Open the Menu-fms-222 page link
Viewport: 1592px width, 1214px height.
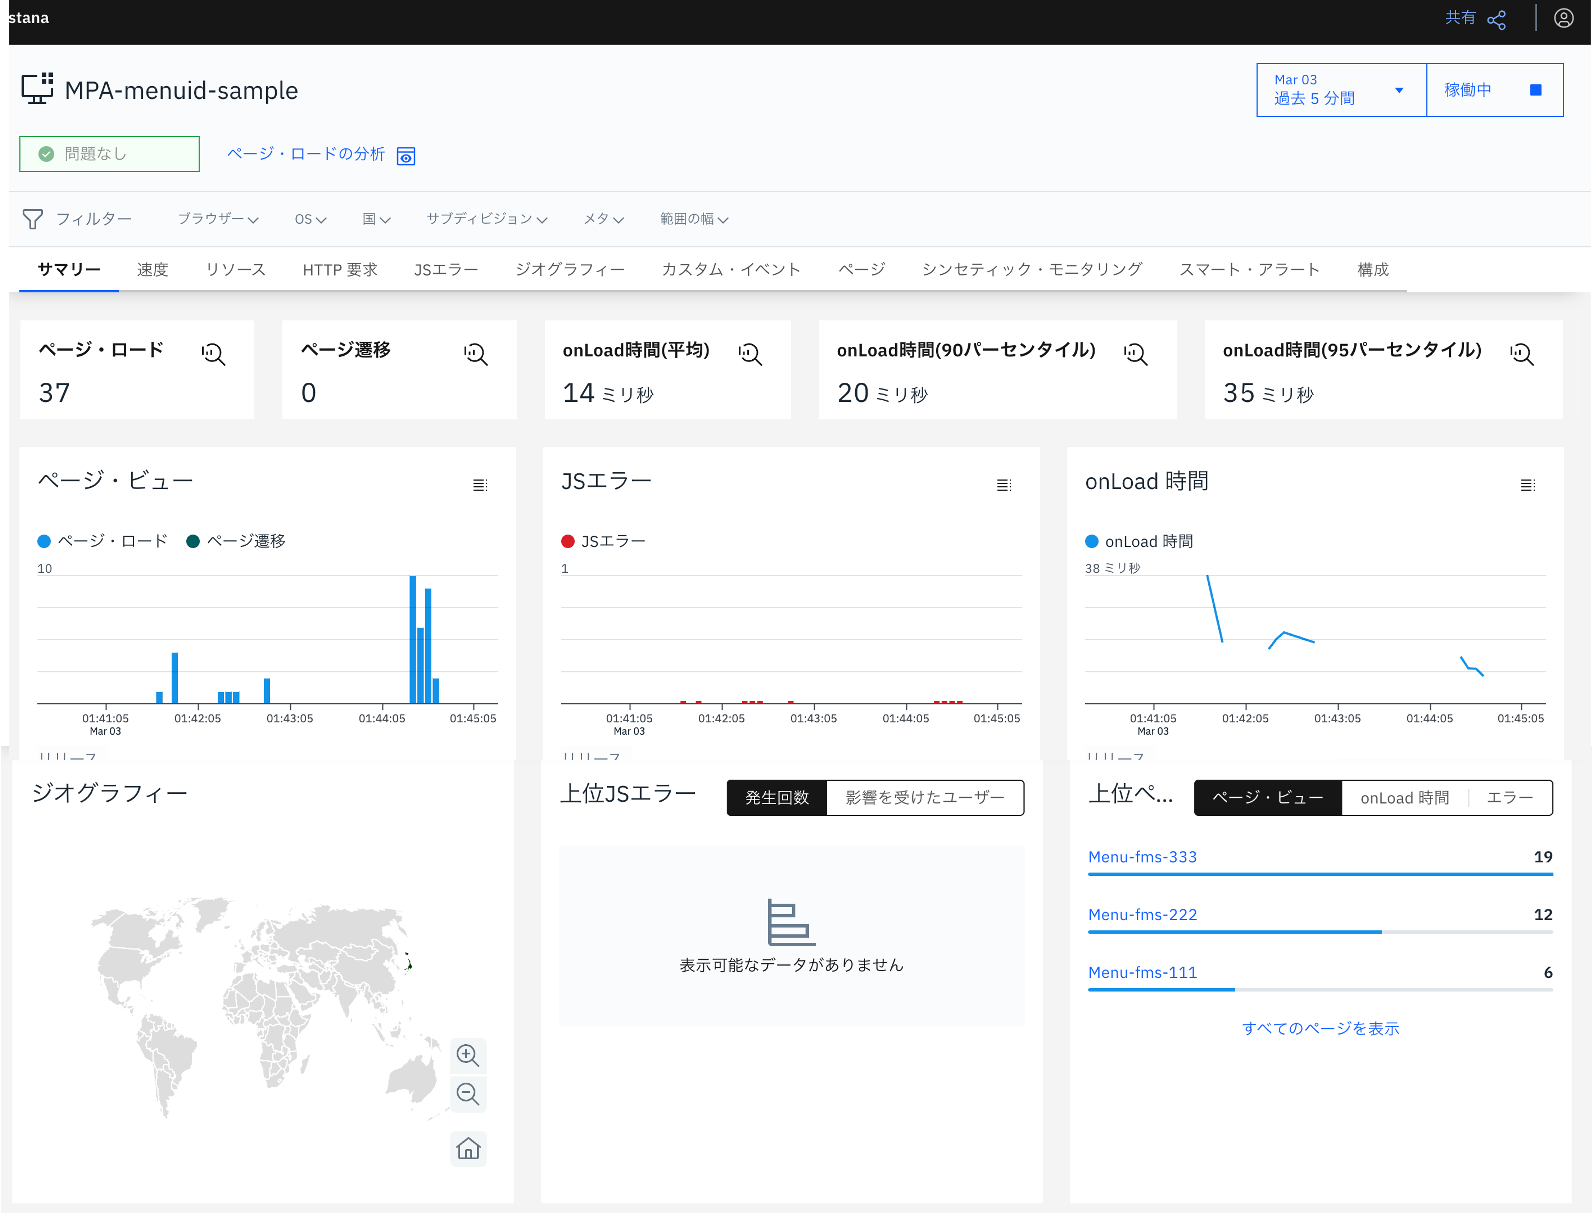[x=1143, y=915]
